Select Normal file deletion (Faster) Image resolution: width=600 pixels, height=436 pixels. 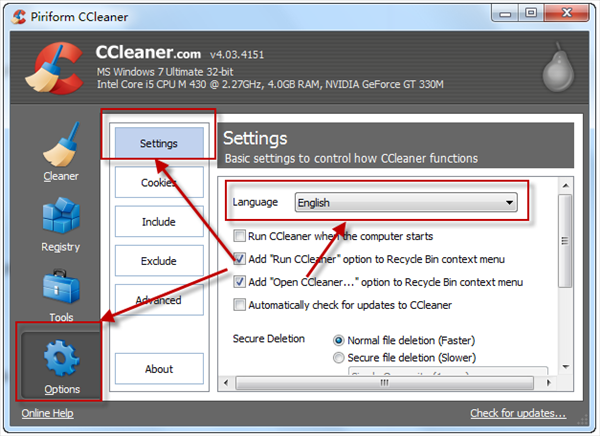coord(339,340)
